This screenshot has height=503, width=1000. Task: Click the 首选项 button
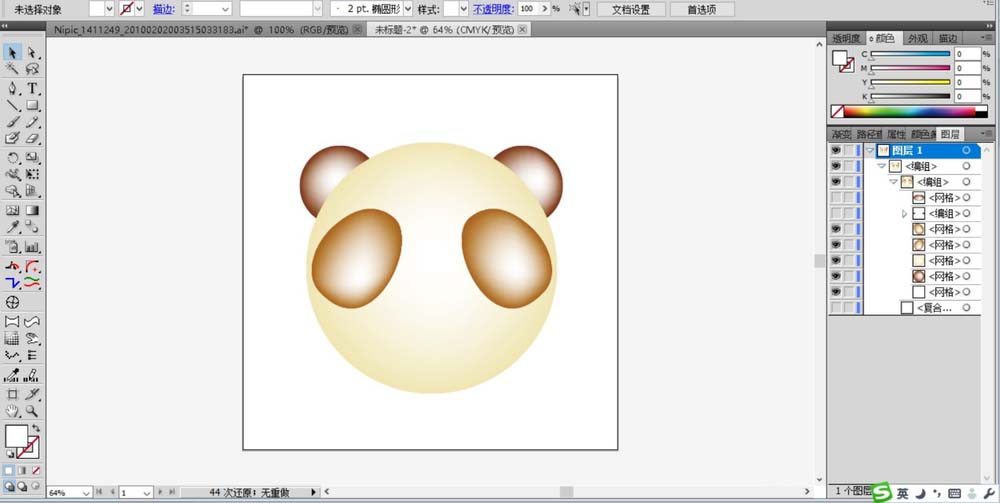(702, 10)
